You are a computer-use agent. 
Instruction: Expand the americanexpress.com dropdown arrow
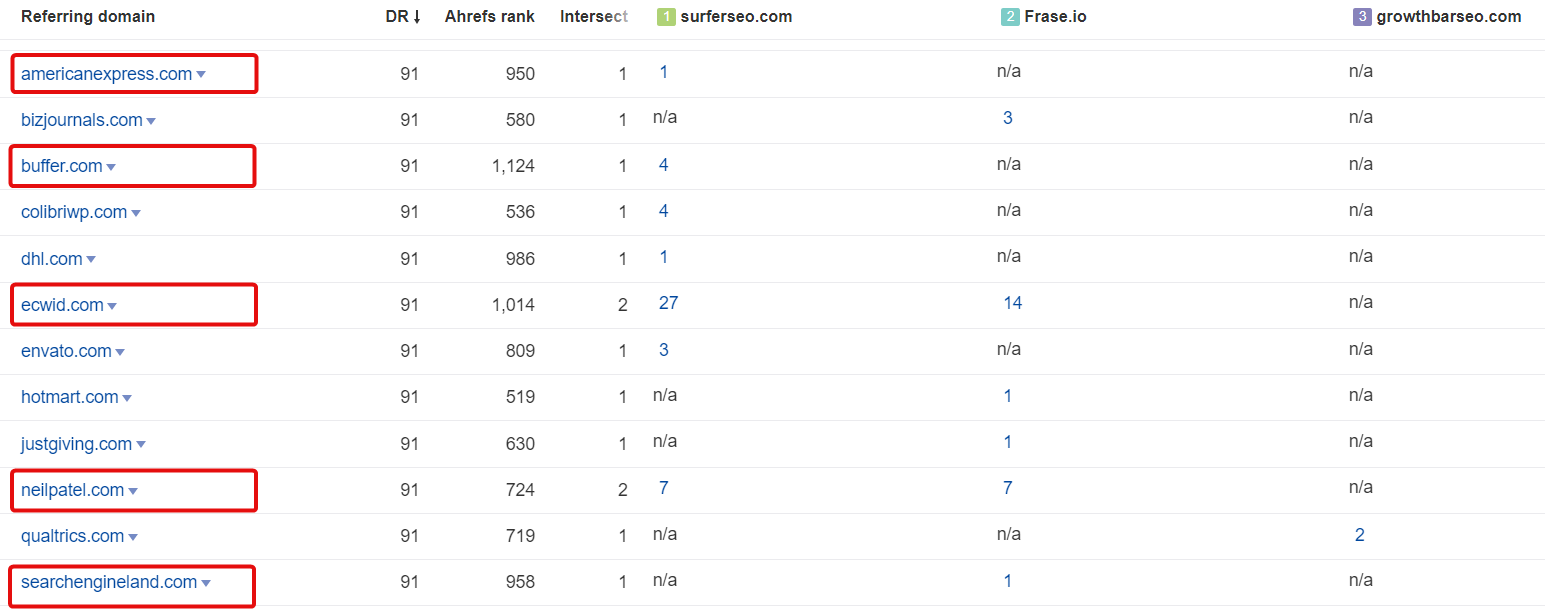coord(201,75)
